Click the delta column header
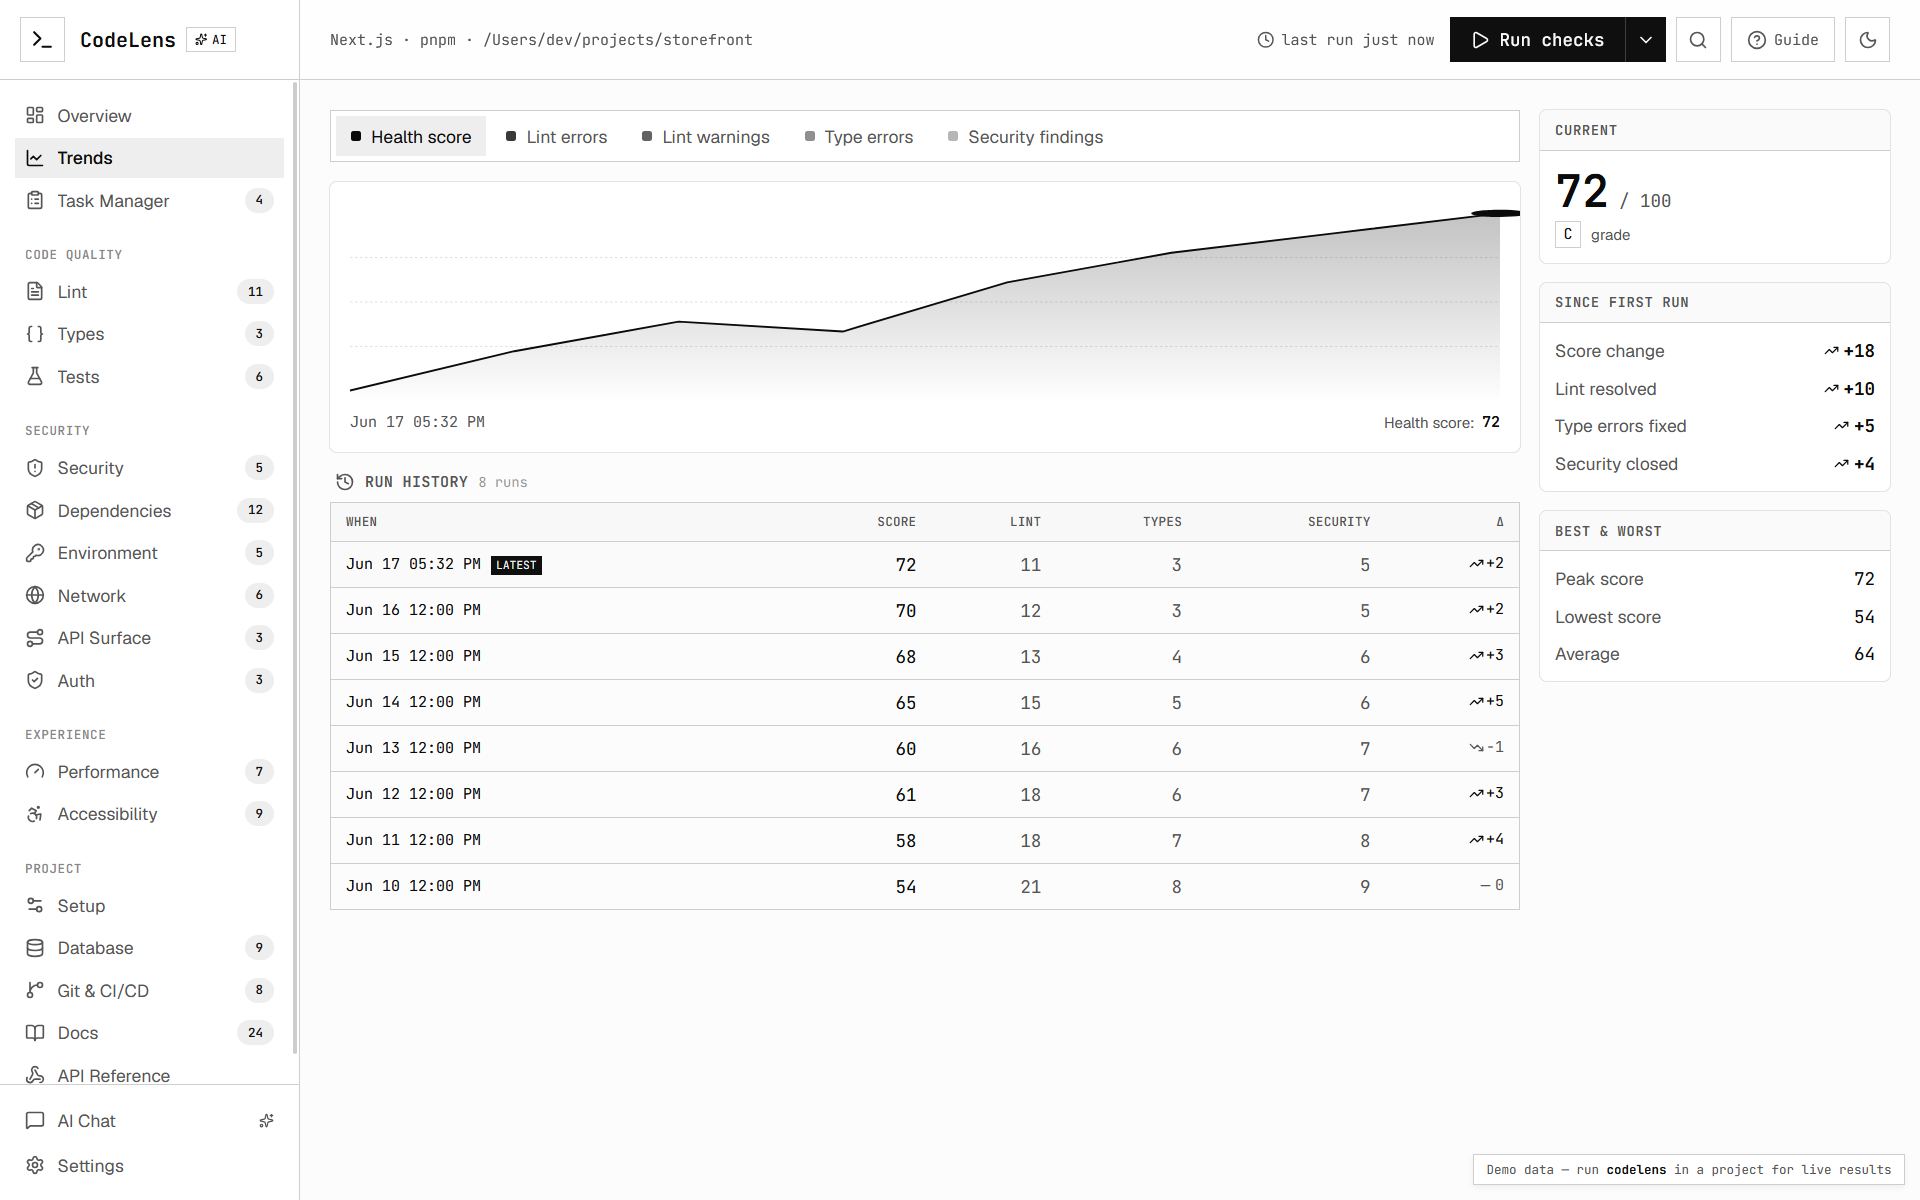This screenshot has height=1200, width=1920. [1499, 522]
